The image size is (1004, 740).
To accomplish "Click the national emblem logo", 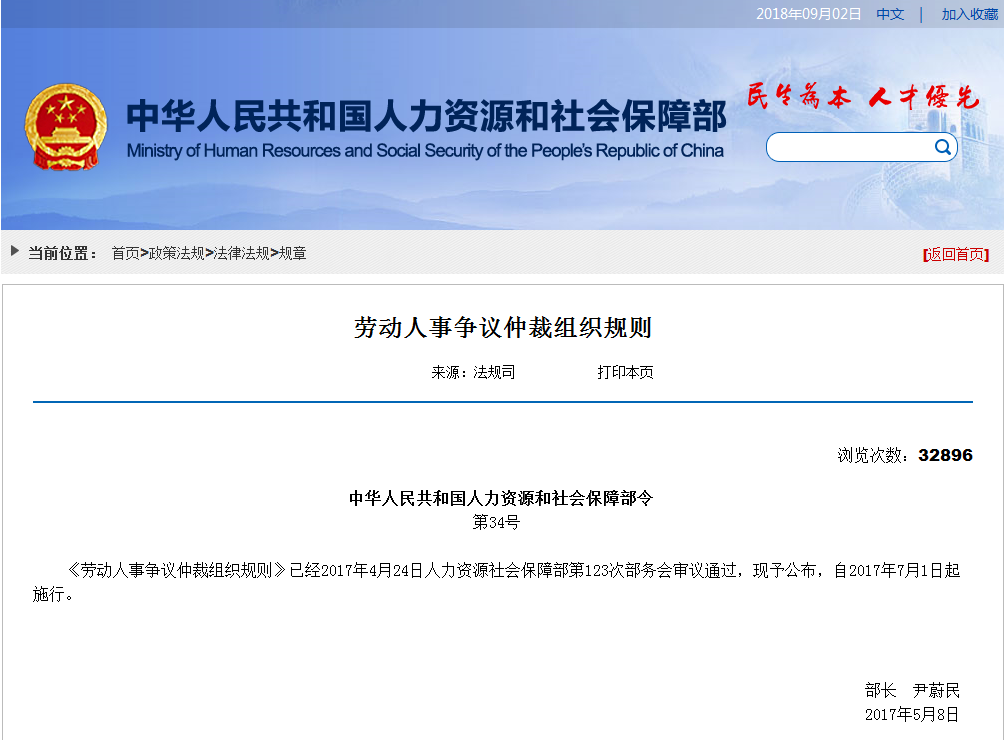I will (66, 127).
